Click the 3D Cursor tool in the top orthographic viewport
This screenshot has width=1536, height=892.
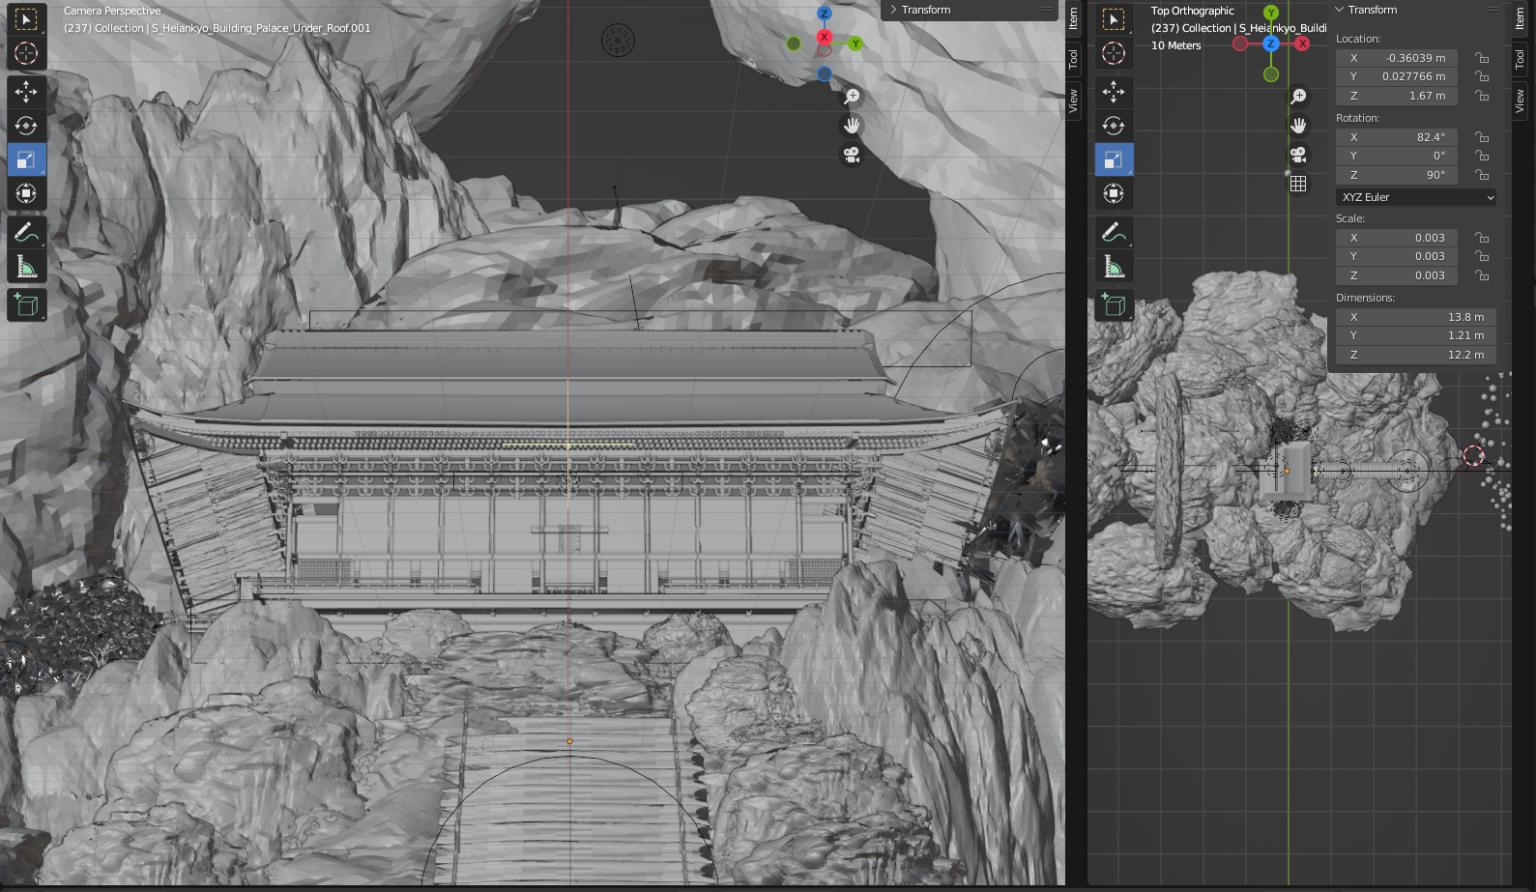(x=1113, y=53)
